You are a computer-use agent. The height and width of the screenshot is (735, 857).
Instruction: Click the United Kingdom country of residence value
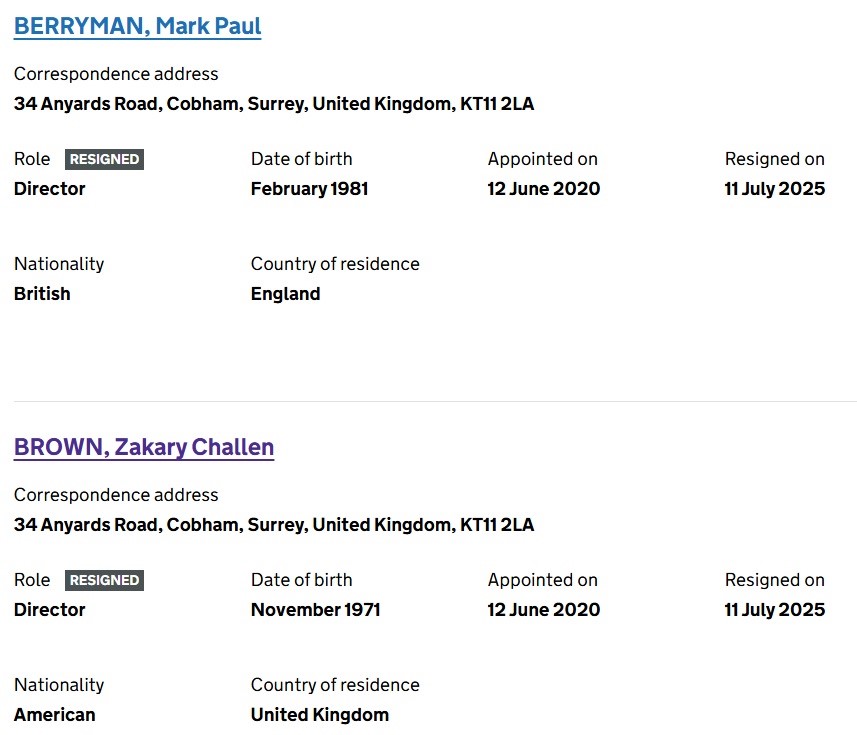(319, 715)
